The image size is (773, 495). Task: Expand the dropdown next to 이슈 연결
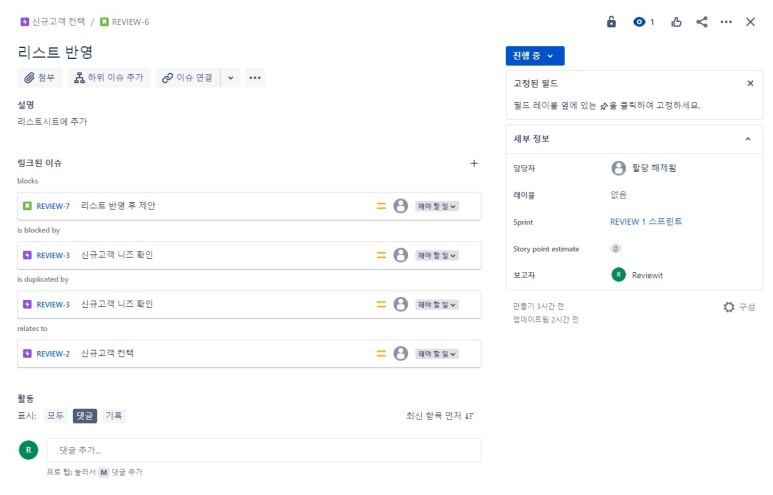(x=231, y=78)
